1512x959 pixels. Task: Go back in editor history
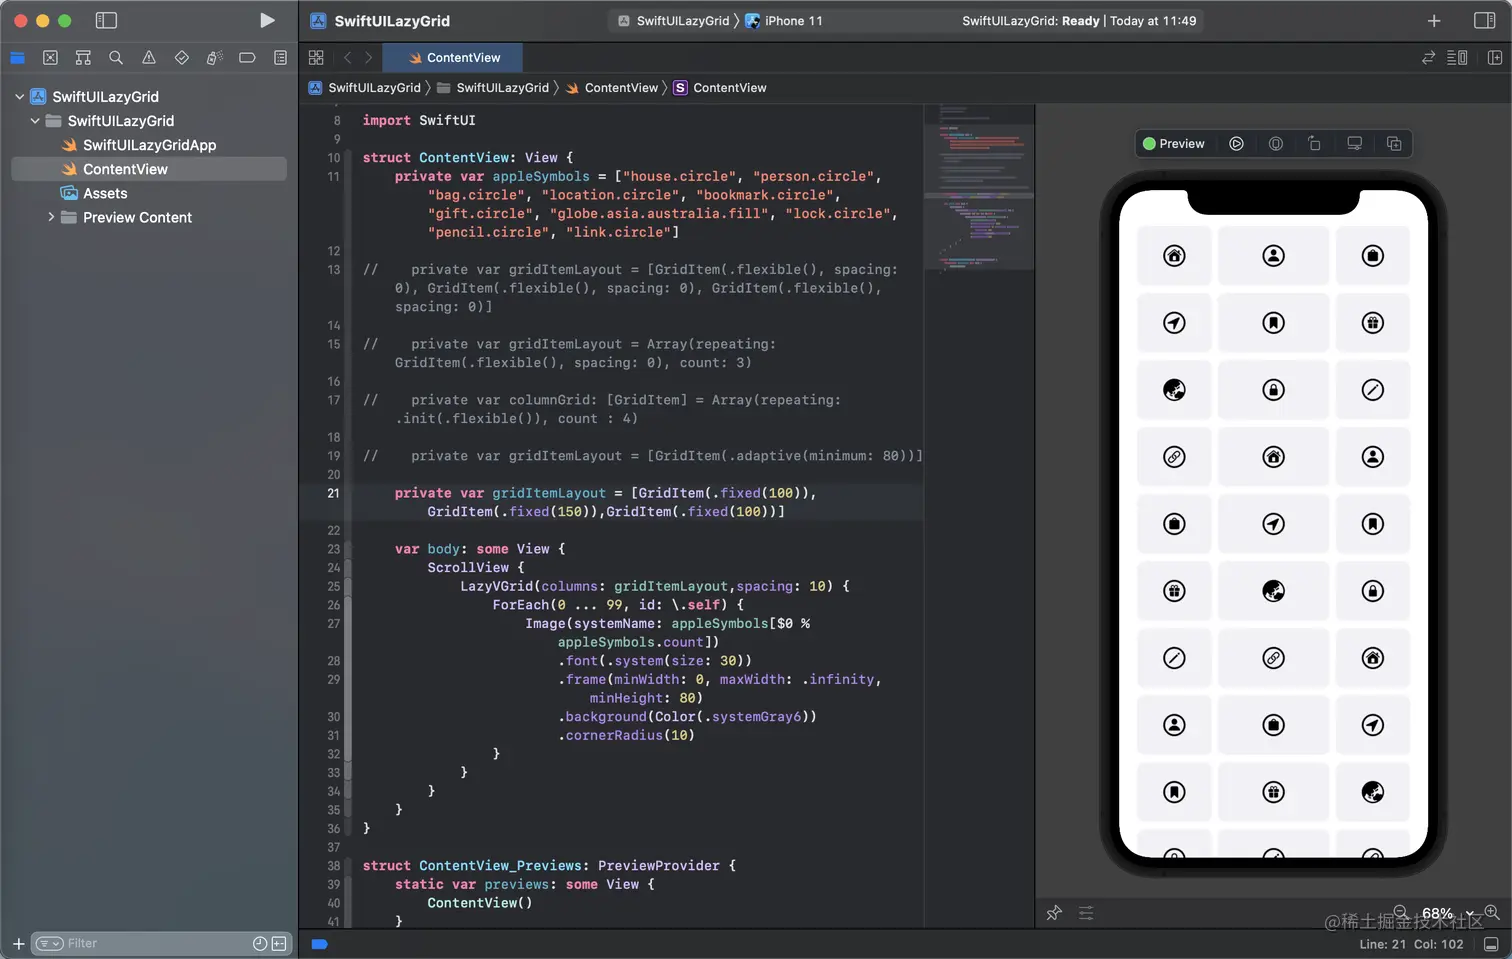click(x=347, y=58)
